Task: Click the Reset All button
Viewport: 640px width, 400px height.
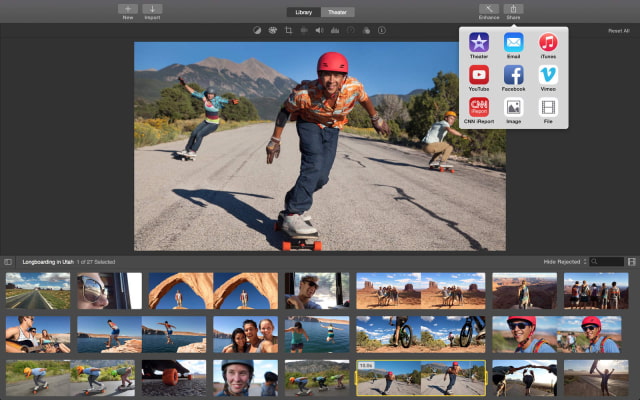Action: (x=618, y=31)
